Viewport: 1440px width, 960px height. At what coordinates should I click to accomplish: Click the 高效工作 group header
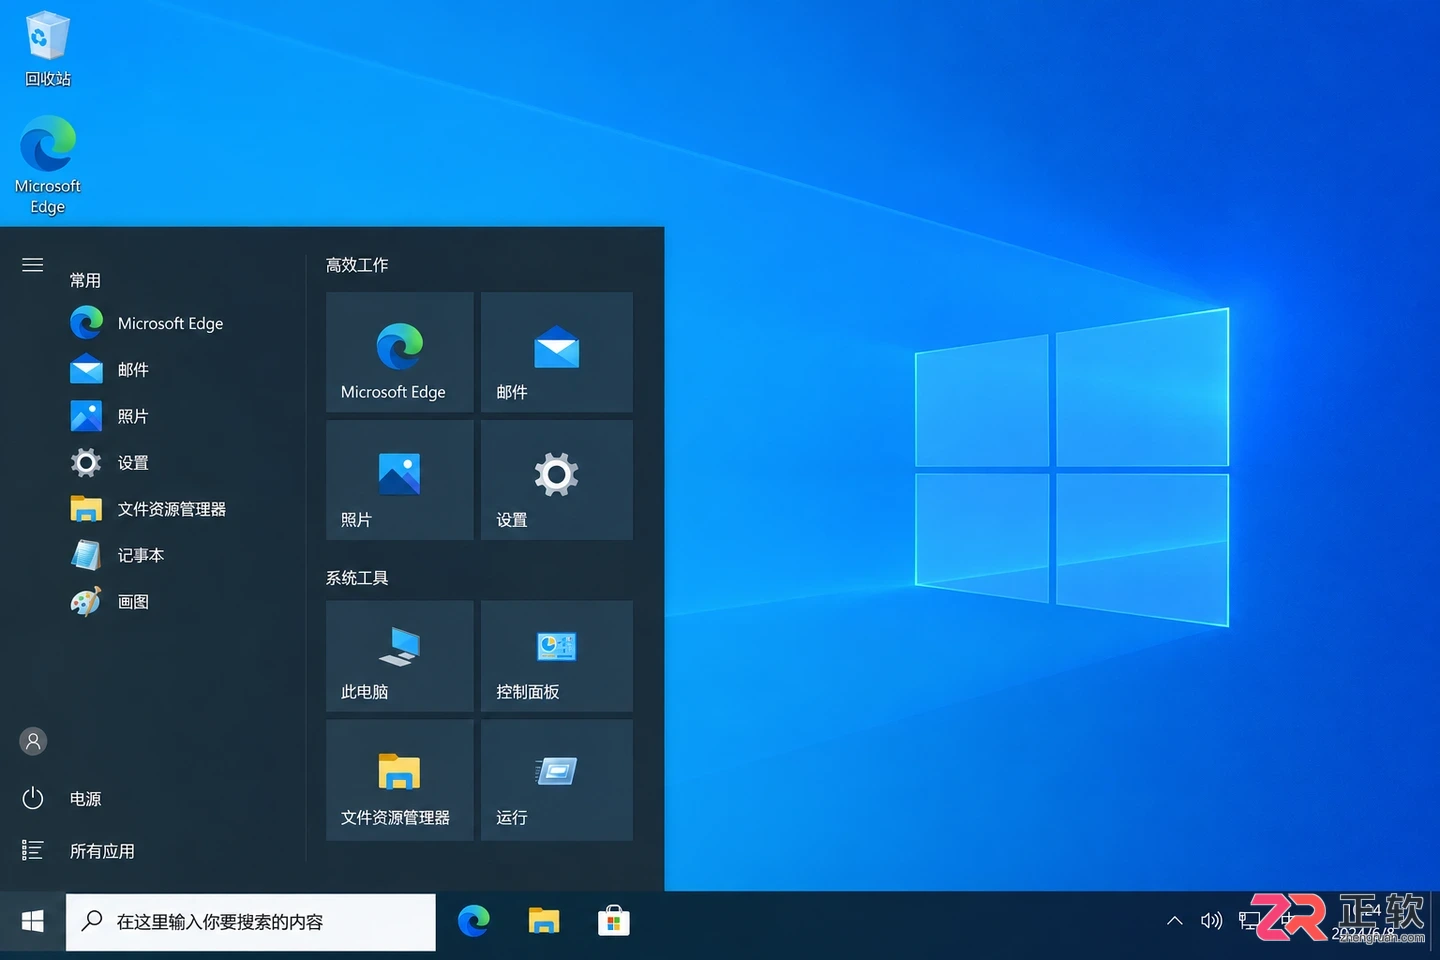click(357, 265)
